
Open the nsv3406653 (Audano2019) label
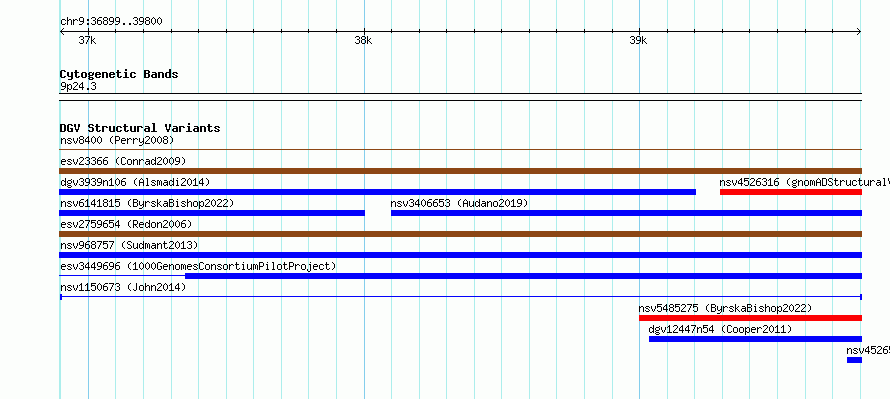click(x=459, y=203)
